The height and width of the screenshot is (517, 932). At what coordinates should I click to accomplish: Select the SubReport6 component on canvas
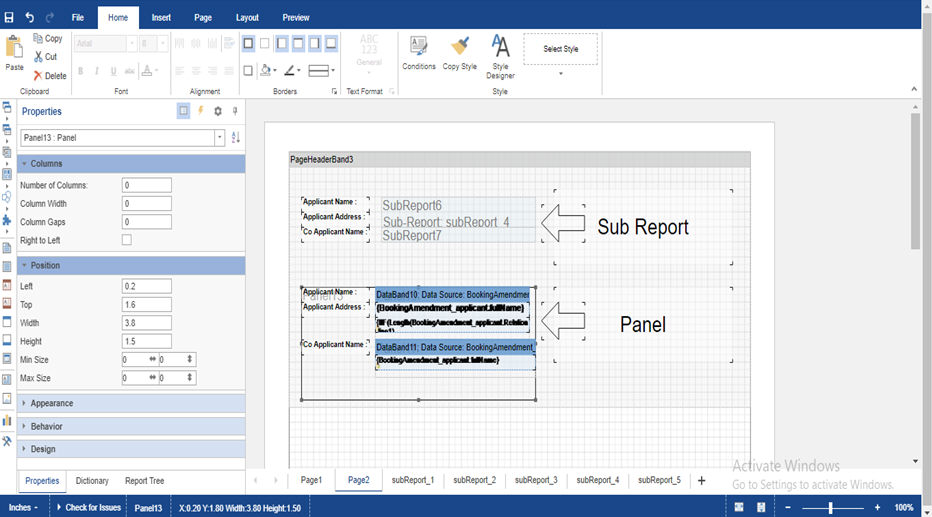coord(458,206)
